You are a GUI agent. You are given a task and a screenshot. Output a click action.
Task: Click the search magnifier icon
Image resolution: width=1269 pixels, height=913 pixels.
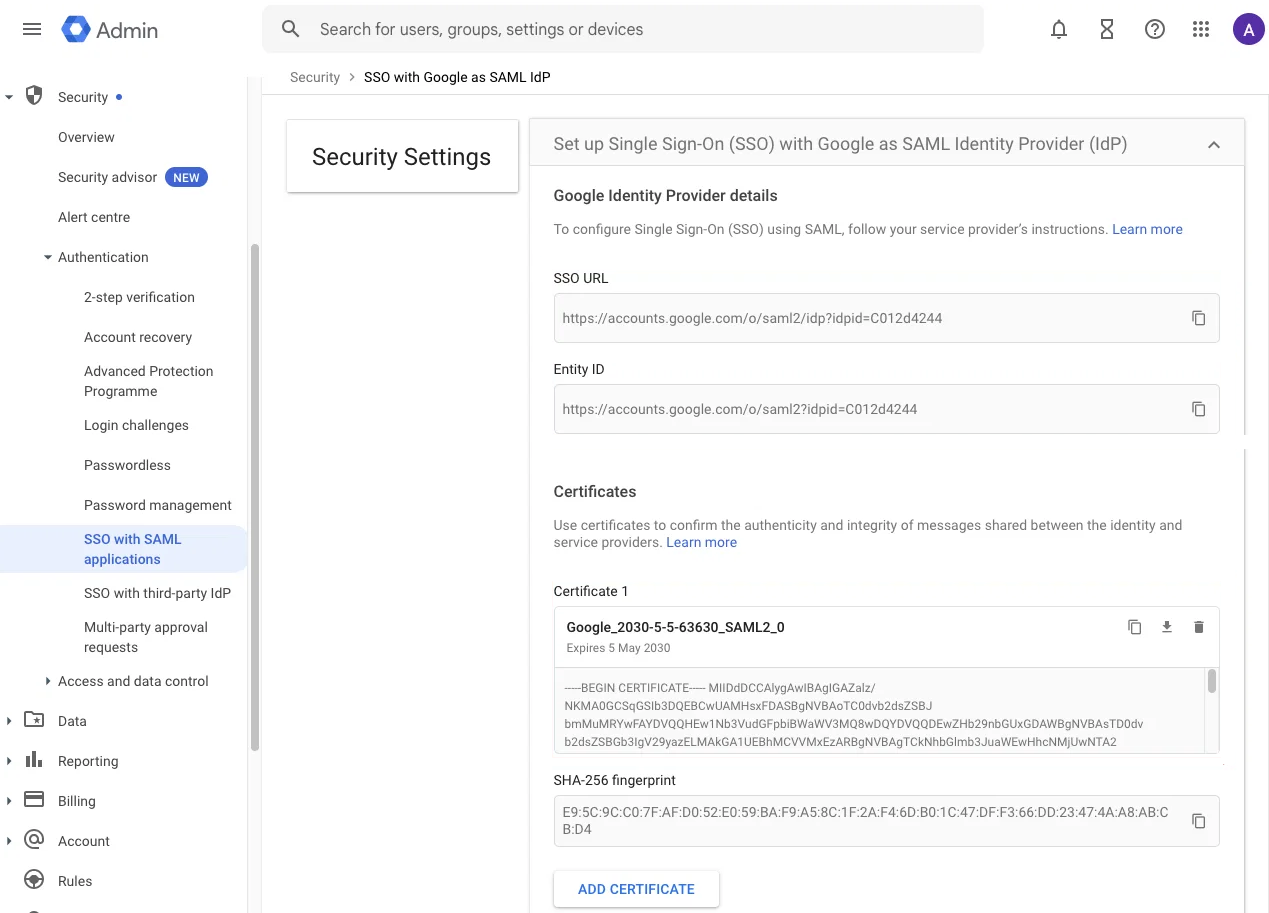click(x=291, y=29)
